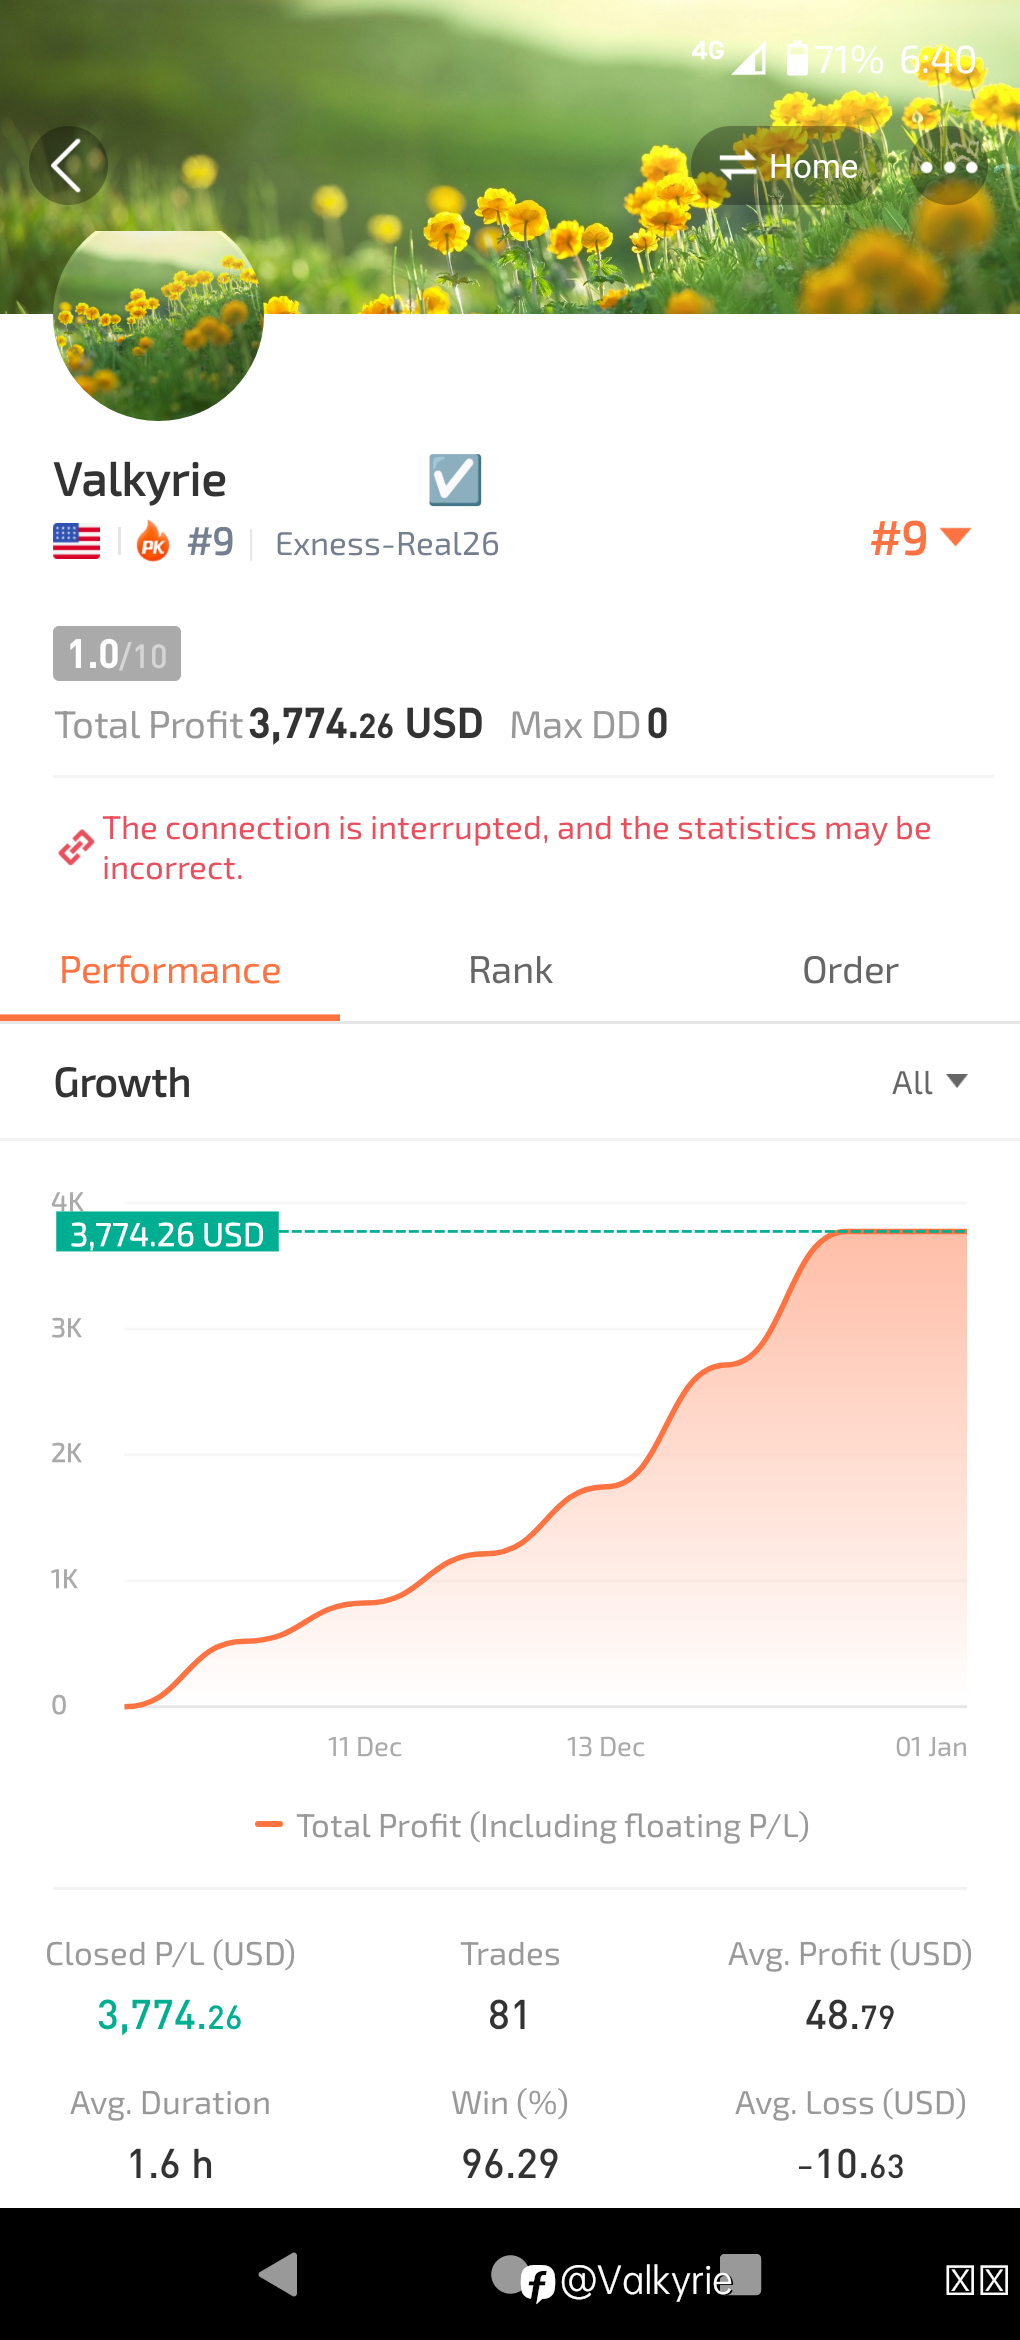Tap the Facebook icon beside @Valkyrie

[538, 2282]
